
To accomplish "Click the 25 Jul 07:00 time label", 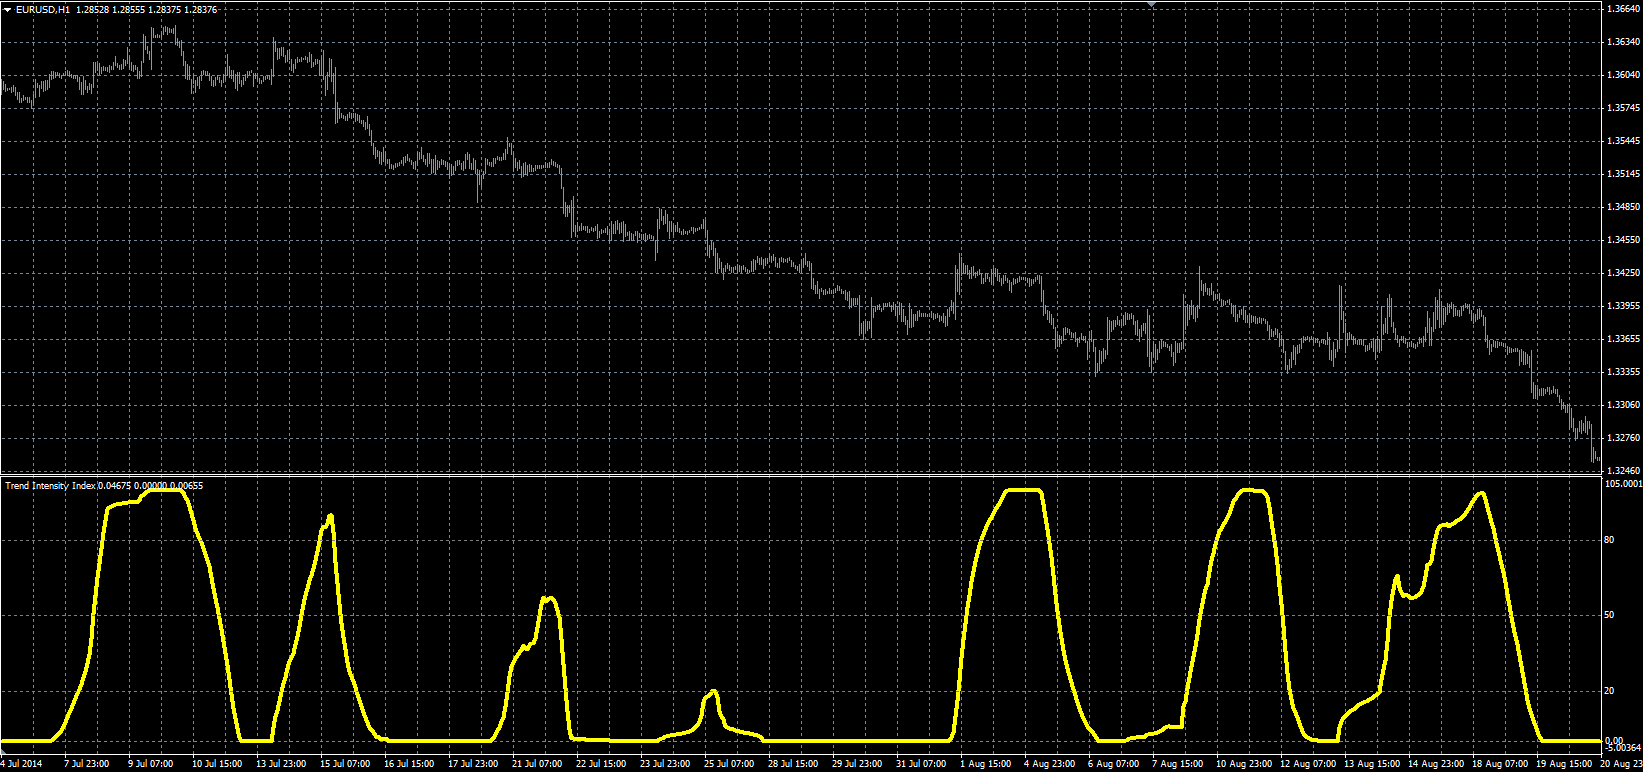I will click(x=729, y=764).
